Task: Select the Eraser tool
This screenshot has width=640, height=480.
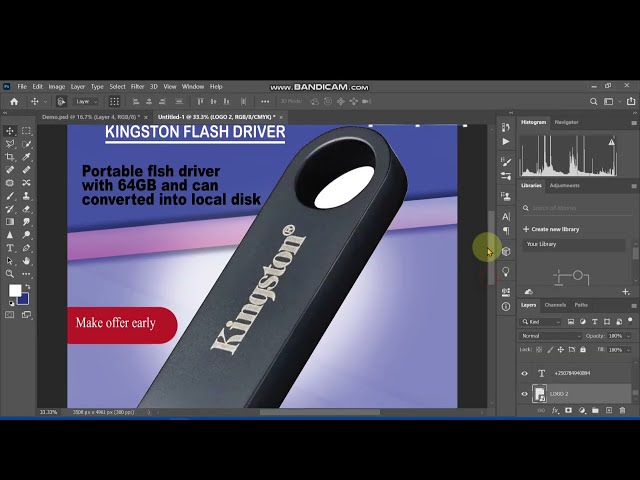Action: [27, 209]
